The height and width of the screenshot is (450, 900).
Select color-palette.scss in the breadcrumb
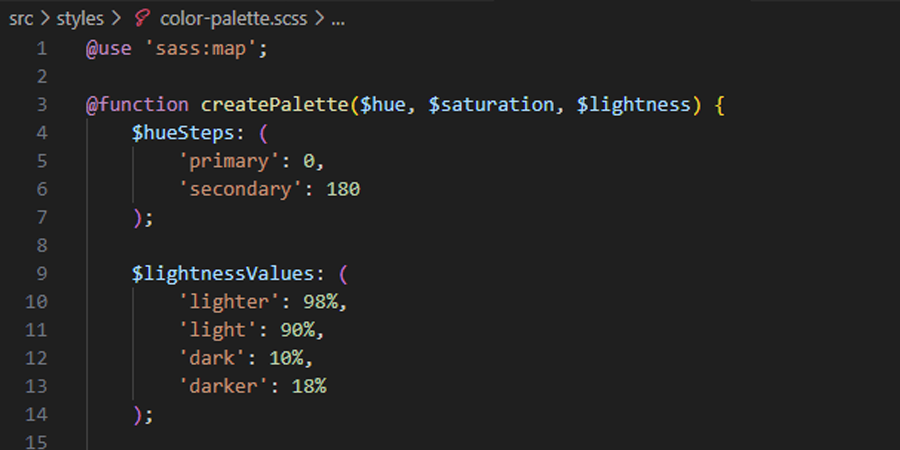click(232, 19)
